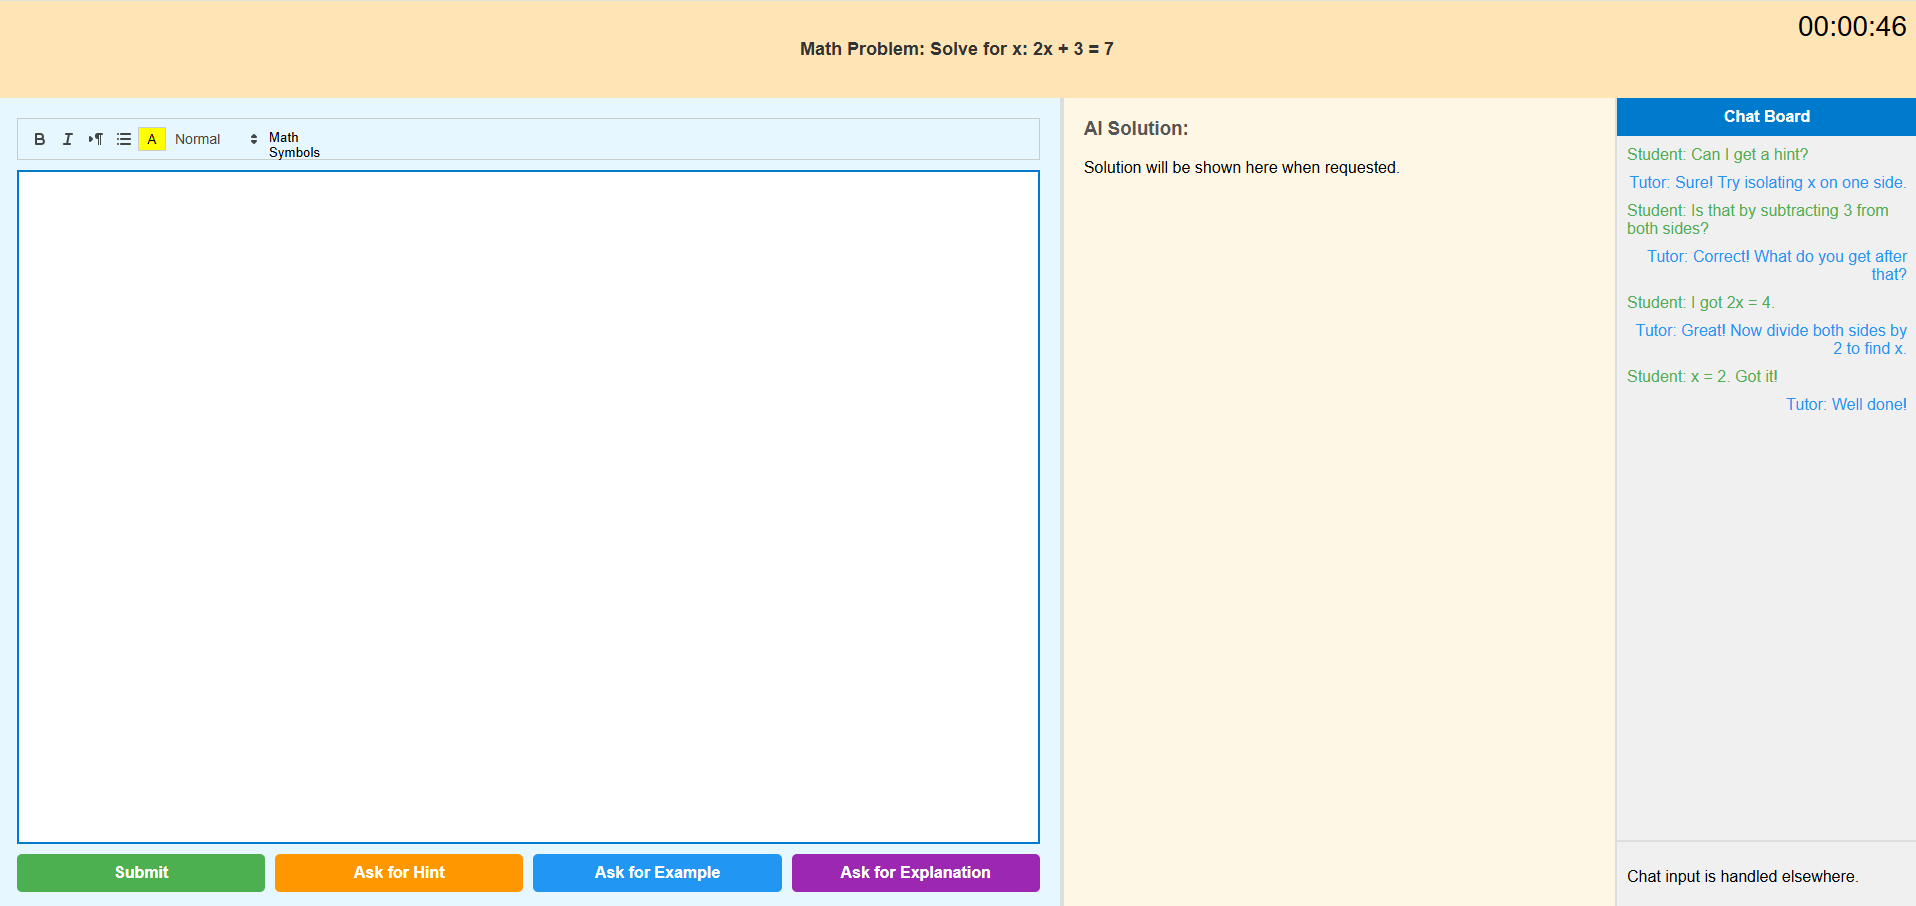Open the Normal paragraph style dropdown
The height and width of the screenshot is (906, 1916).
[198, 139]
